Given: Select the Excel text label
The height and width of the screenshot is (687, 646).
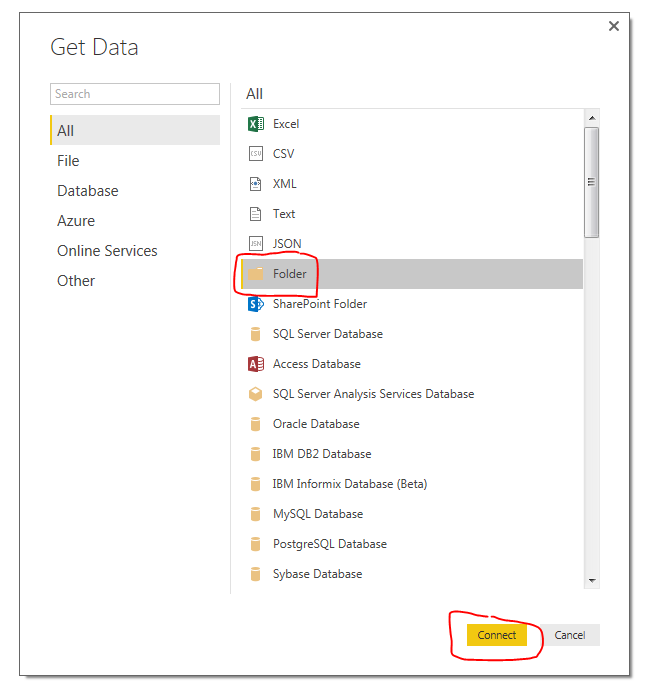Looking at the screenshot, I should 286,124.
